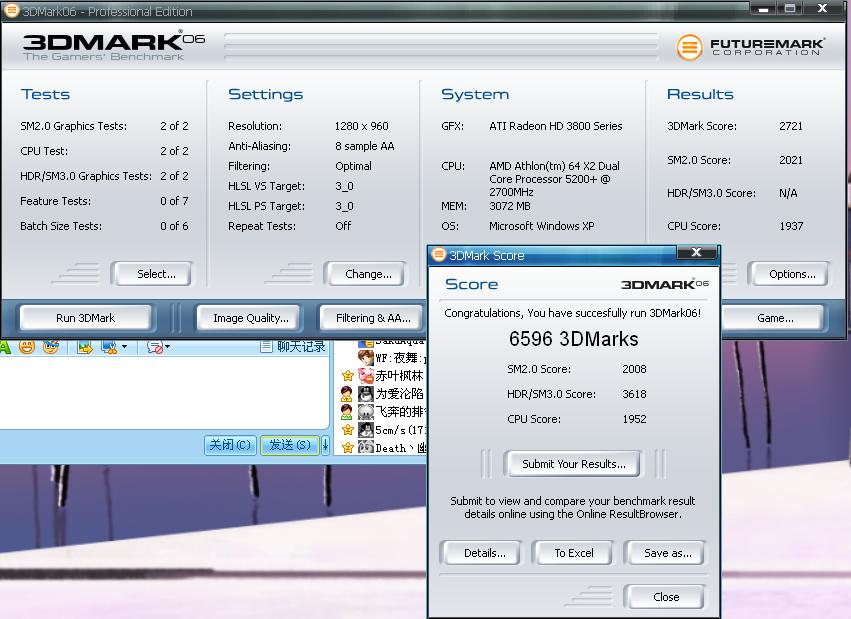The image size is (851, 619).
Task: Open Image Quality settings
Action: tap(250, 318)
